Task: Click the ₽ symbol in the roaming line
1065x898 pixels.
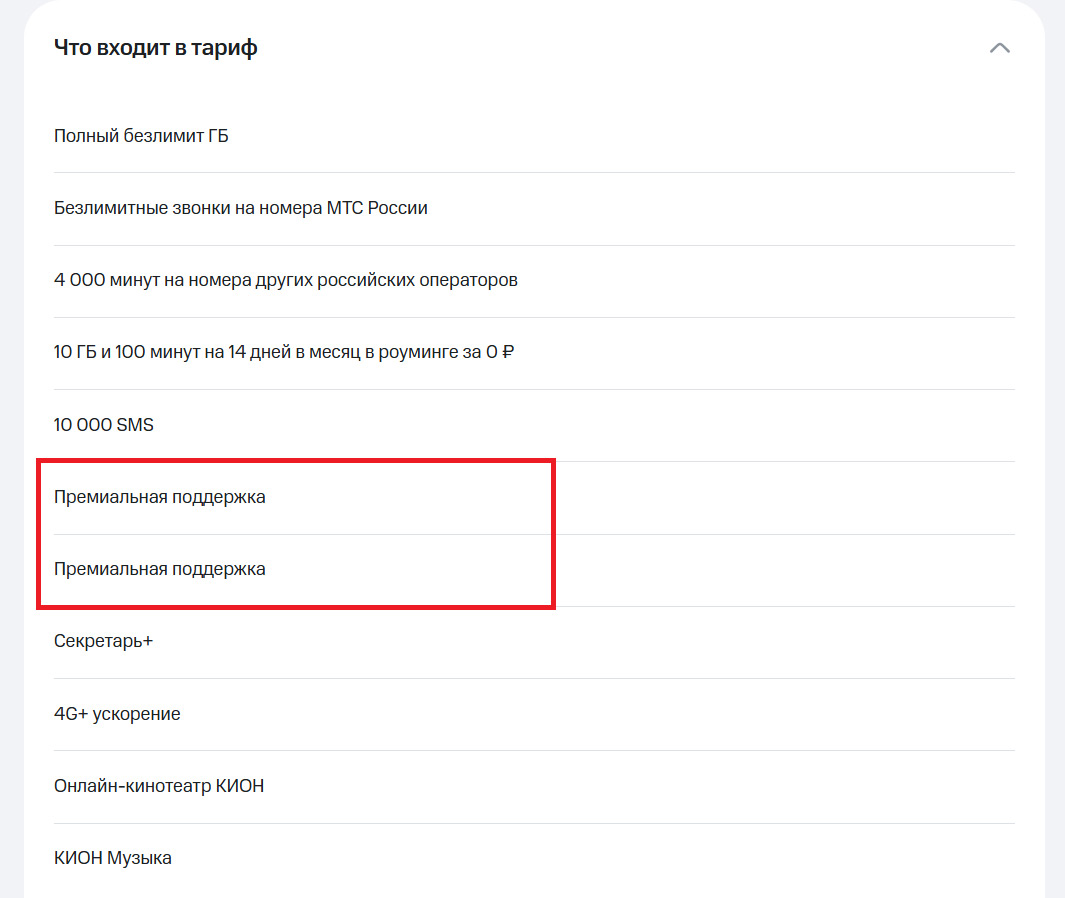Action: (507, 353)
